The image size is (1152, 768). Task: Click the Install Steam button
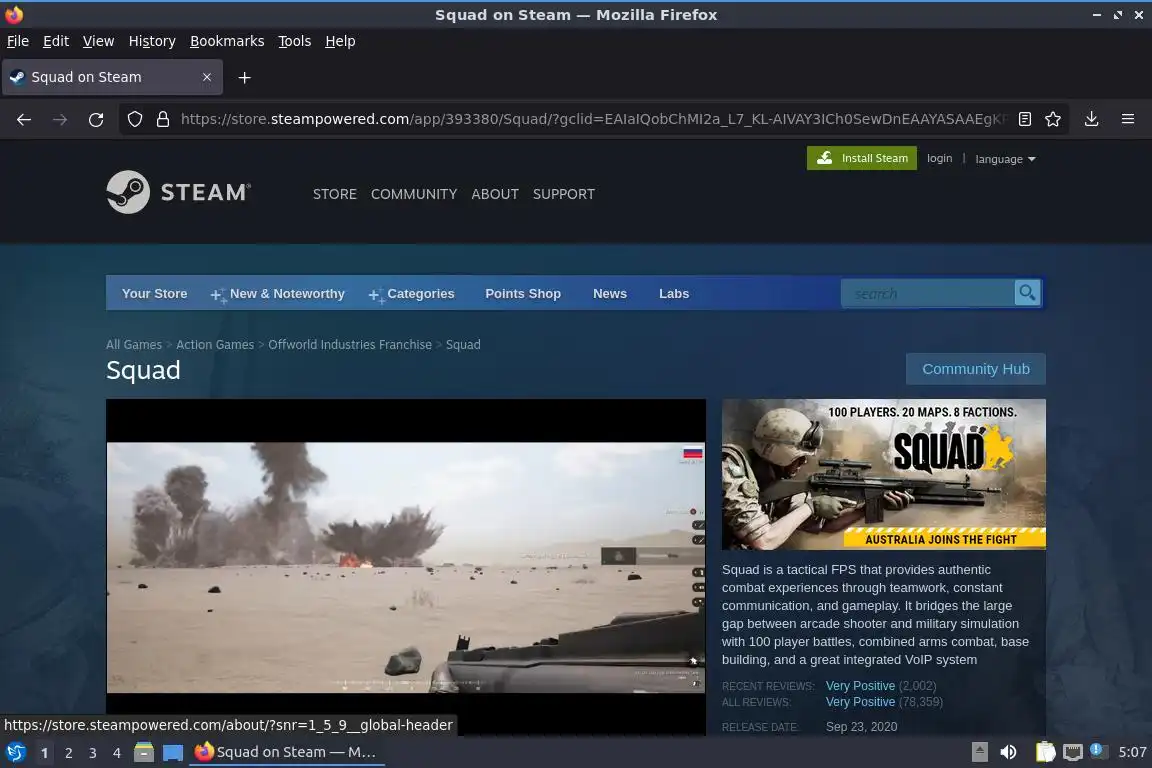[862, 158]
